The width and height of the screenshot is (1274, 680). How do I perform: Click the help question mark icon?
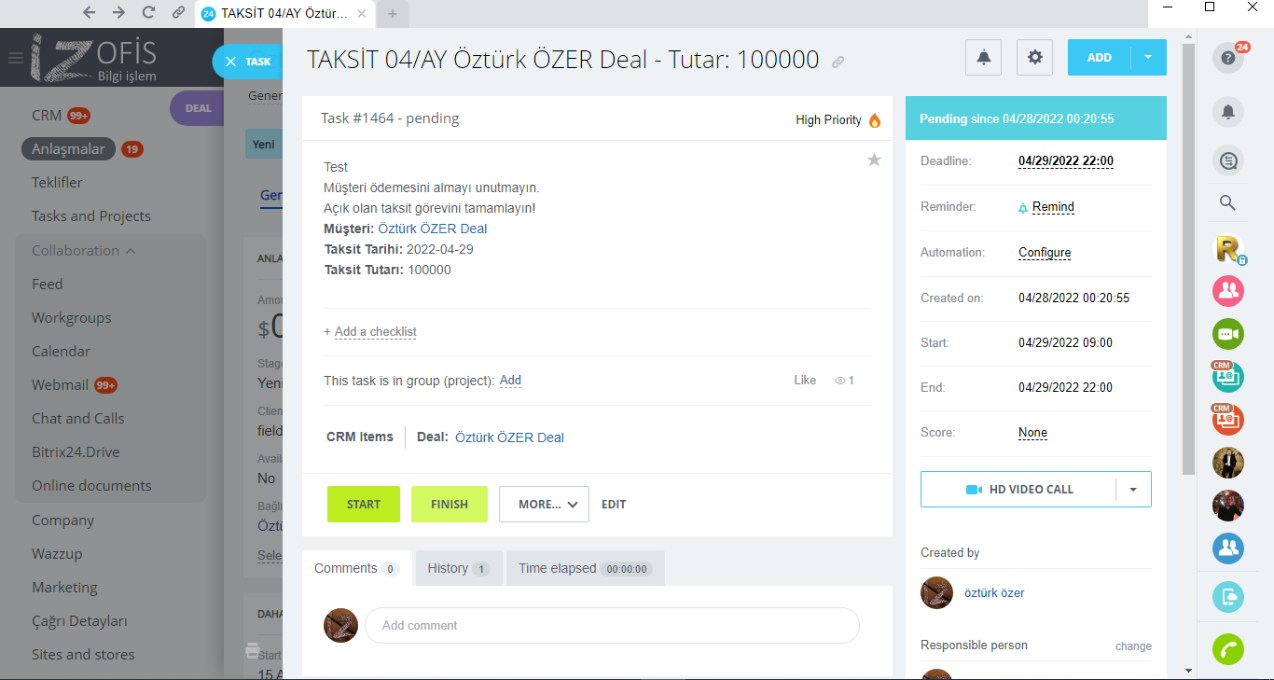pyautogui.click(x=1228, y=58)
